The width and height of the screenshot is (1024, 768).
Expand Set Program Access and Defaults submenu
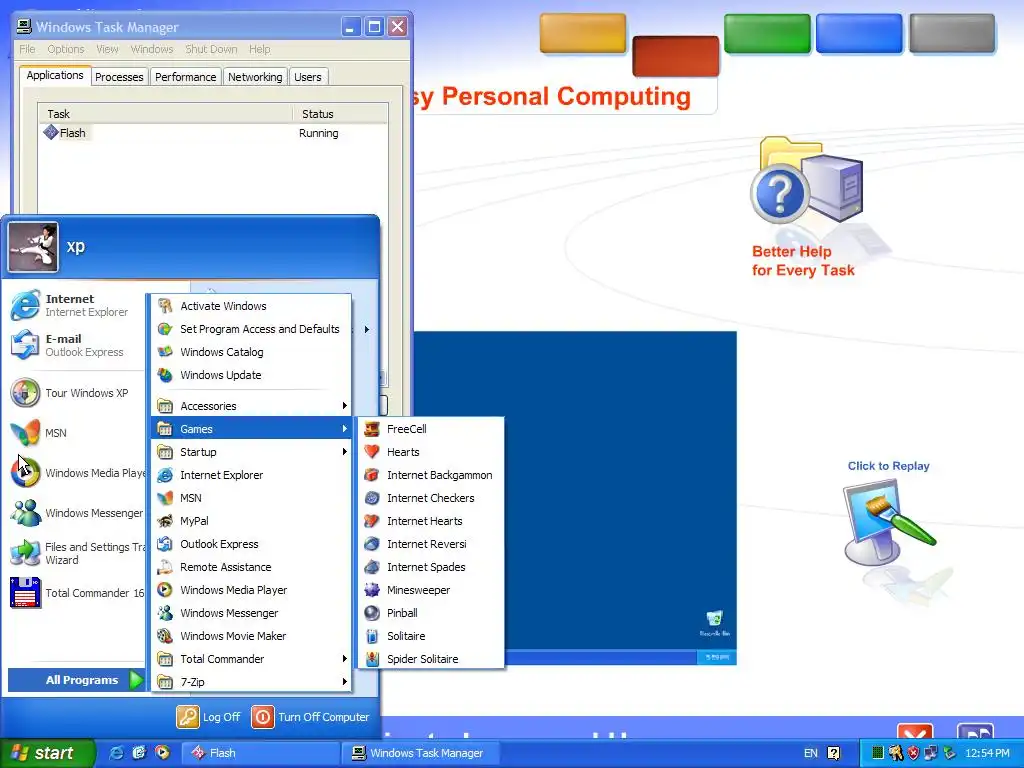pos(251,329)
